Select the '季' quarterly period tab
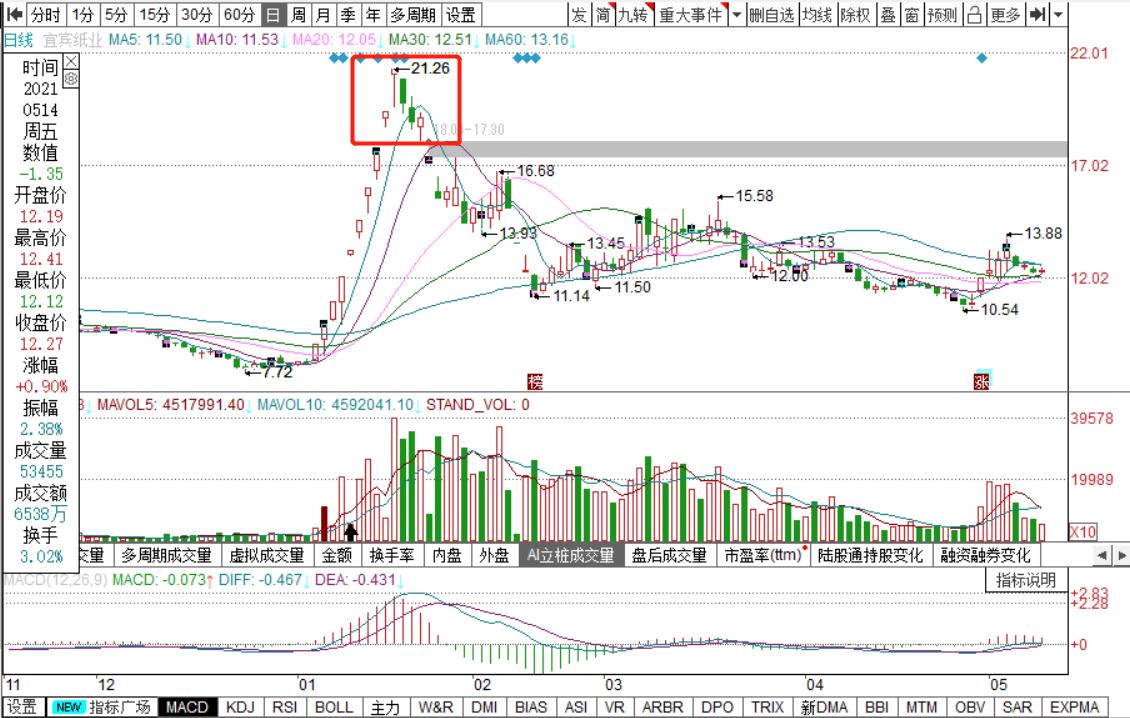The image size is (1130, 718). (348, 14)
